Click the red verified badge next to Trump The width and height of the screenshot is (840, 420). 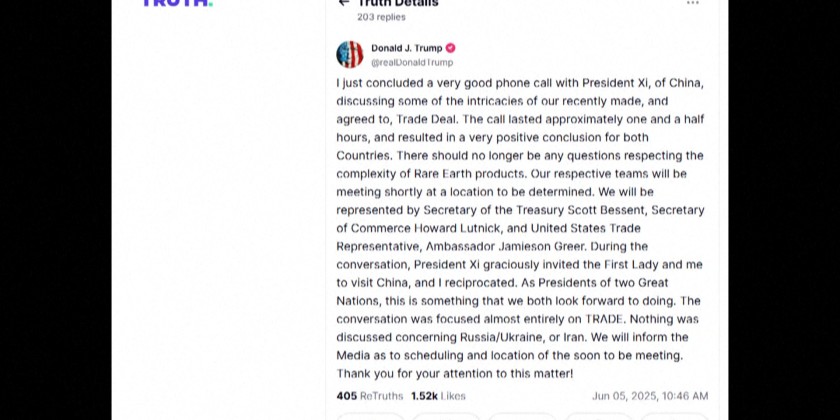451,48
